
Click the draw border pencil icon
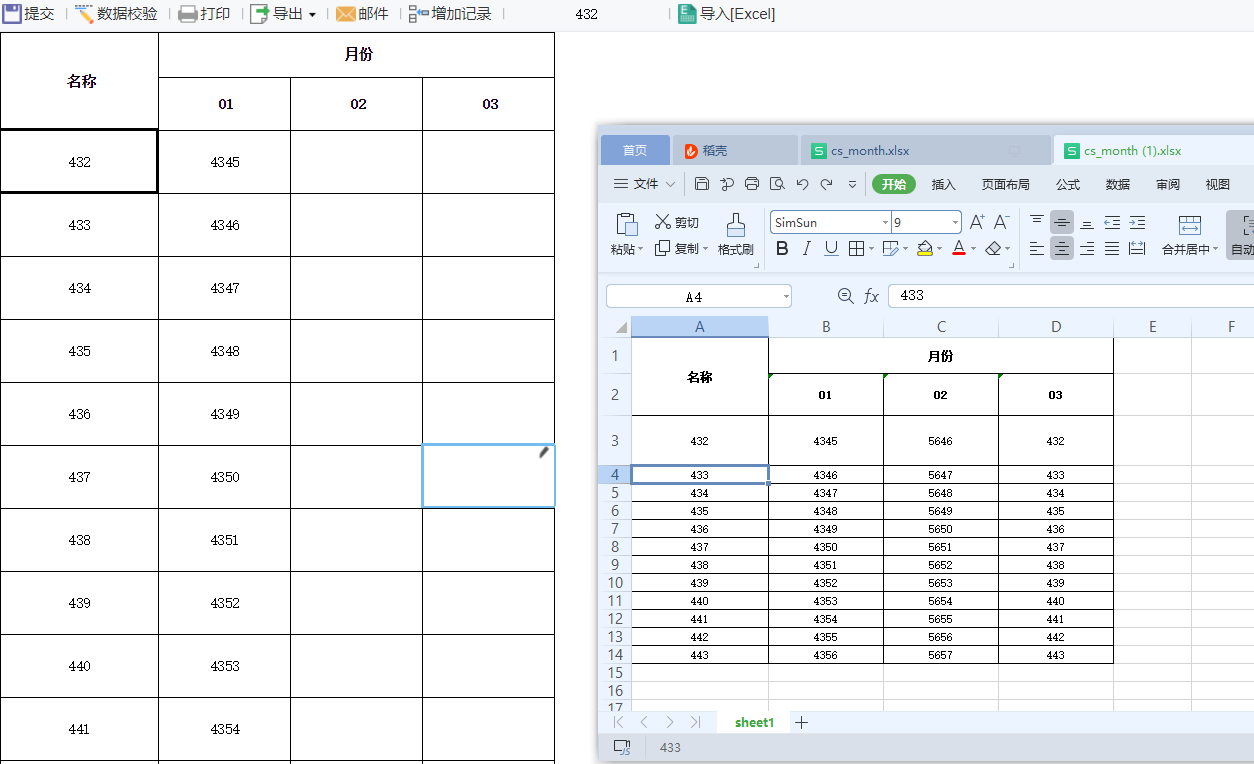pyautogui.click(x=891, y=248)
